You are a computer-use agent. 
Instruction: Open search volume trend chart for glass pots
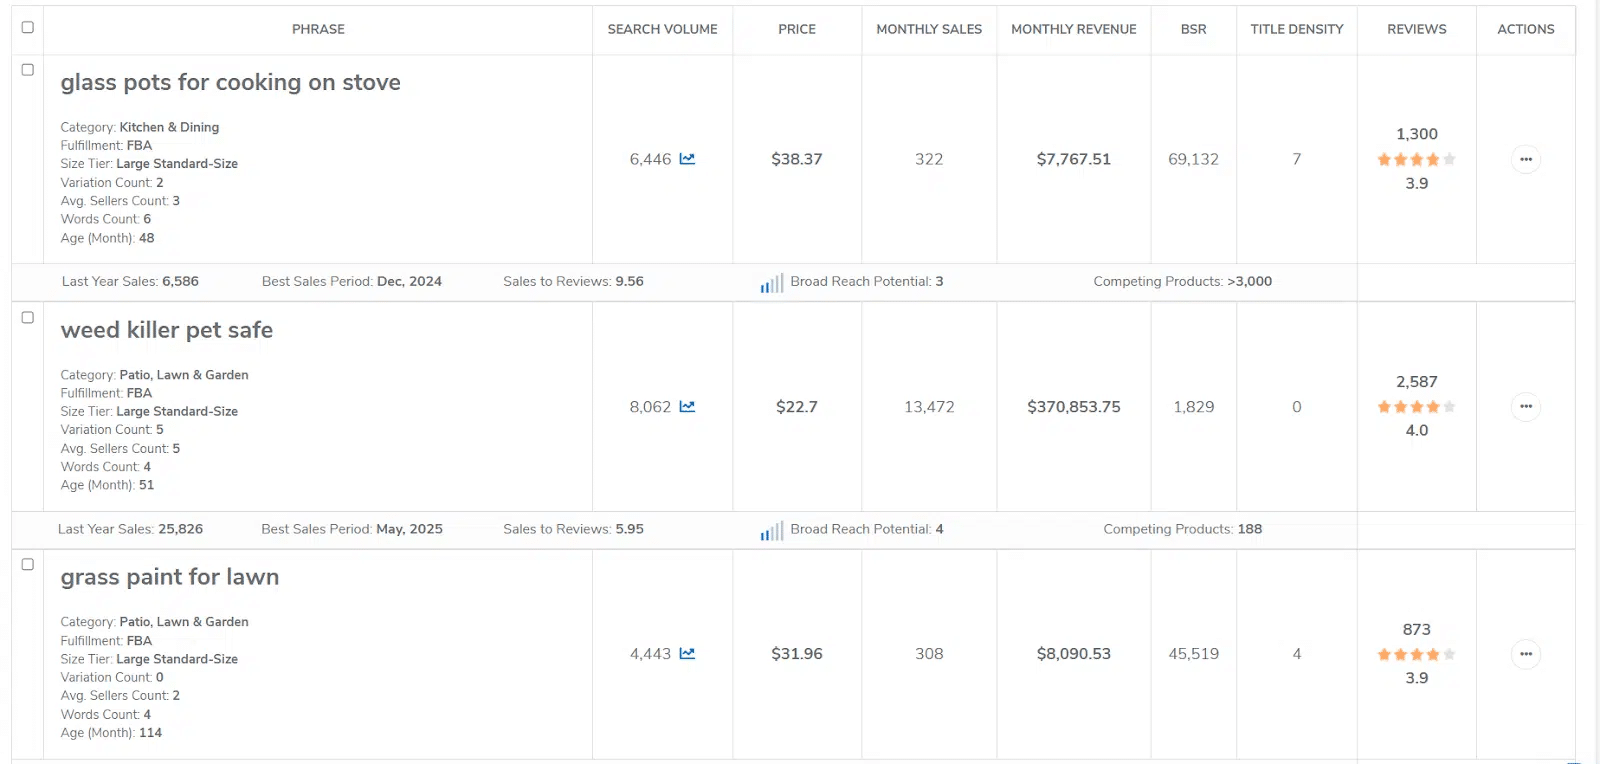(687, 159)
